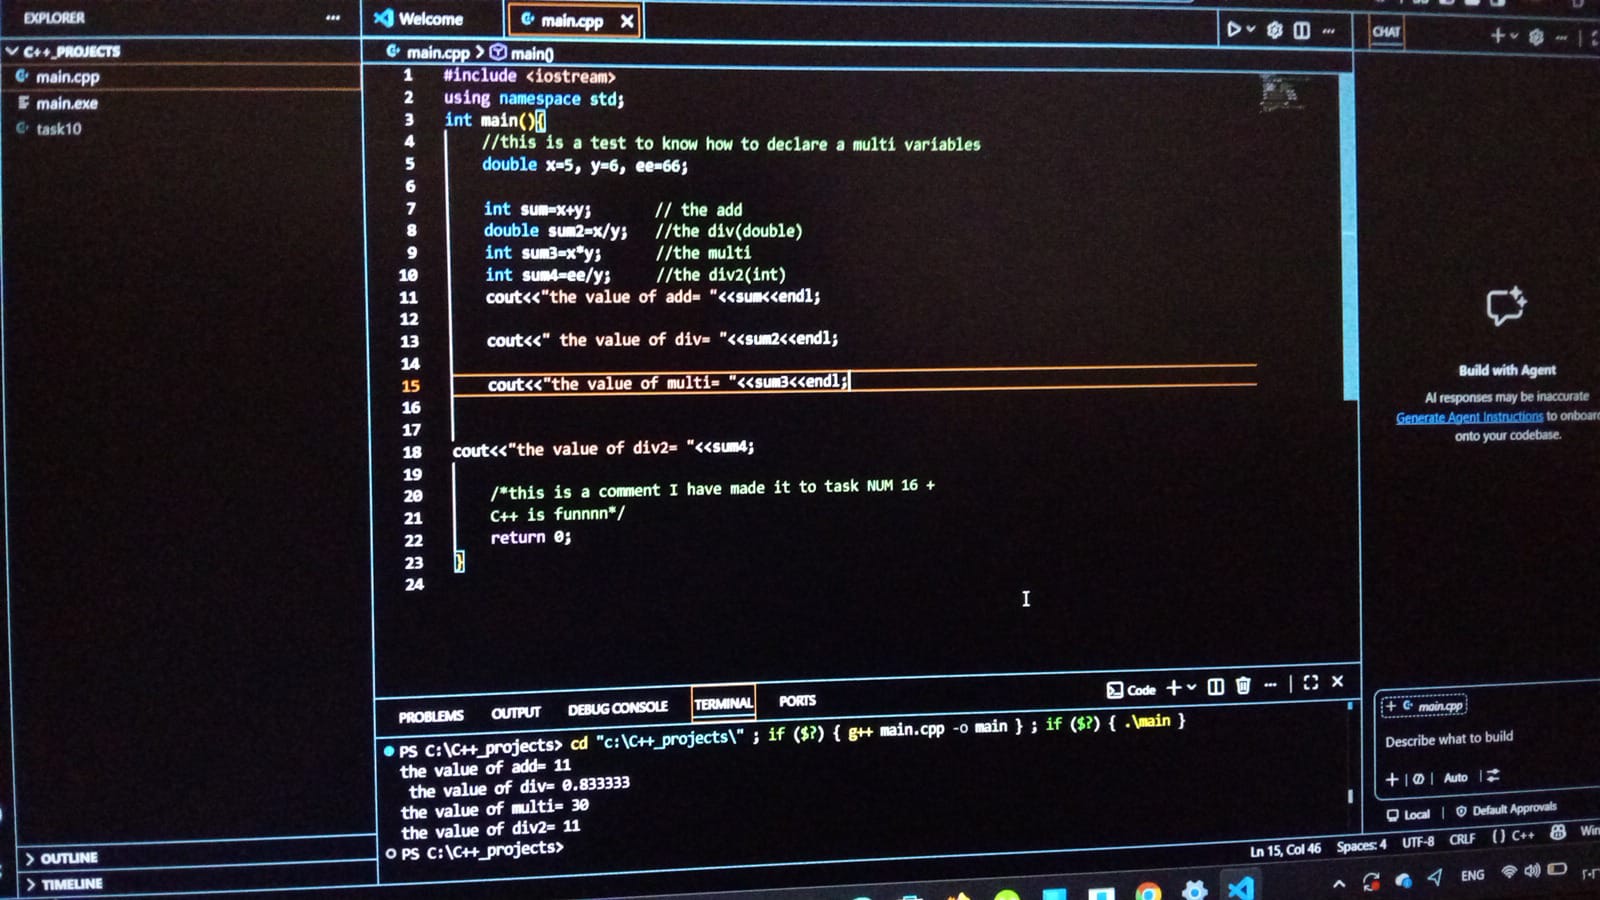
Task: Open the Copilot status bar icon
Action: pyautogui.click(x=1558, y=832)
